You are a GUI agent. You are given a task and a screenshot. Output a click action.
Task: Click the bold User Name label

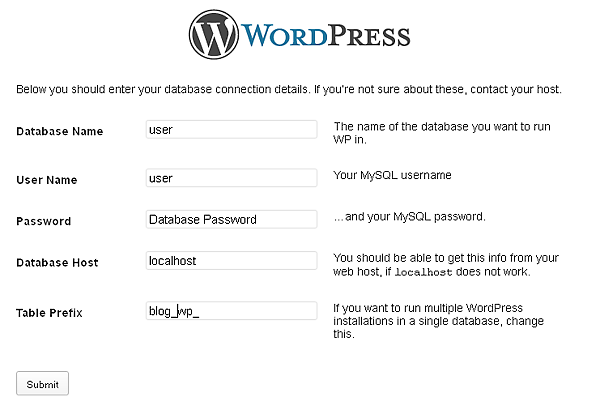47,180
